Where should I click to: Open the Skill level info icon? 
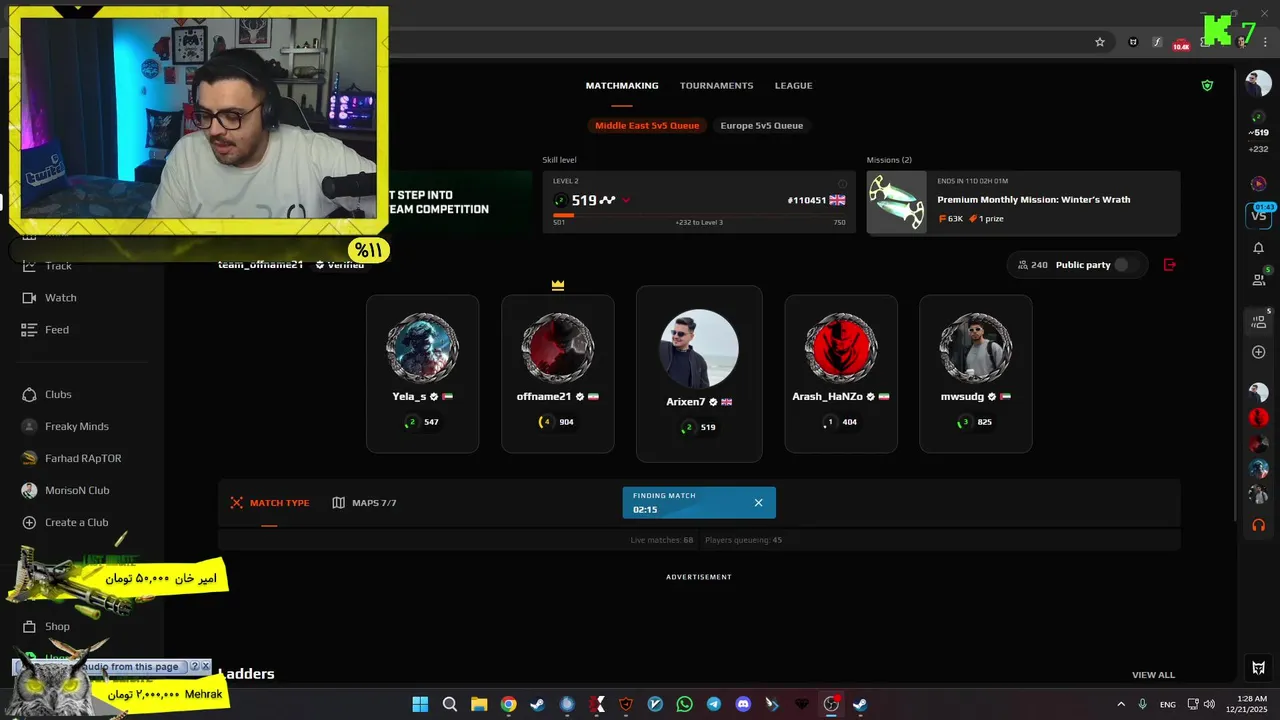[x=842, y=184]
